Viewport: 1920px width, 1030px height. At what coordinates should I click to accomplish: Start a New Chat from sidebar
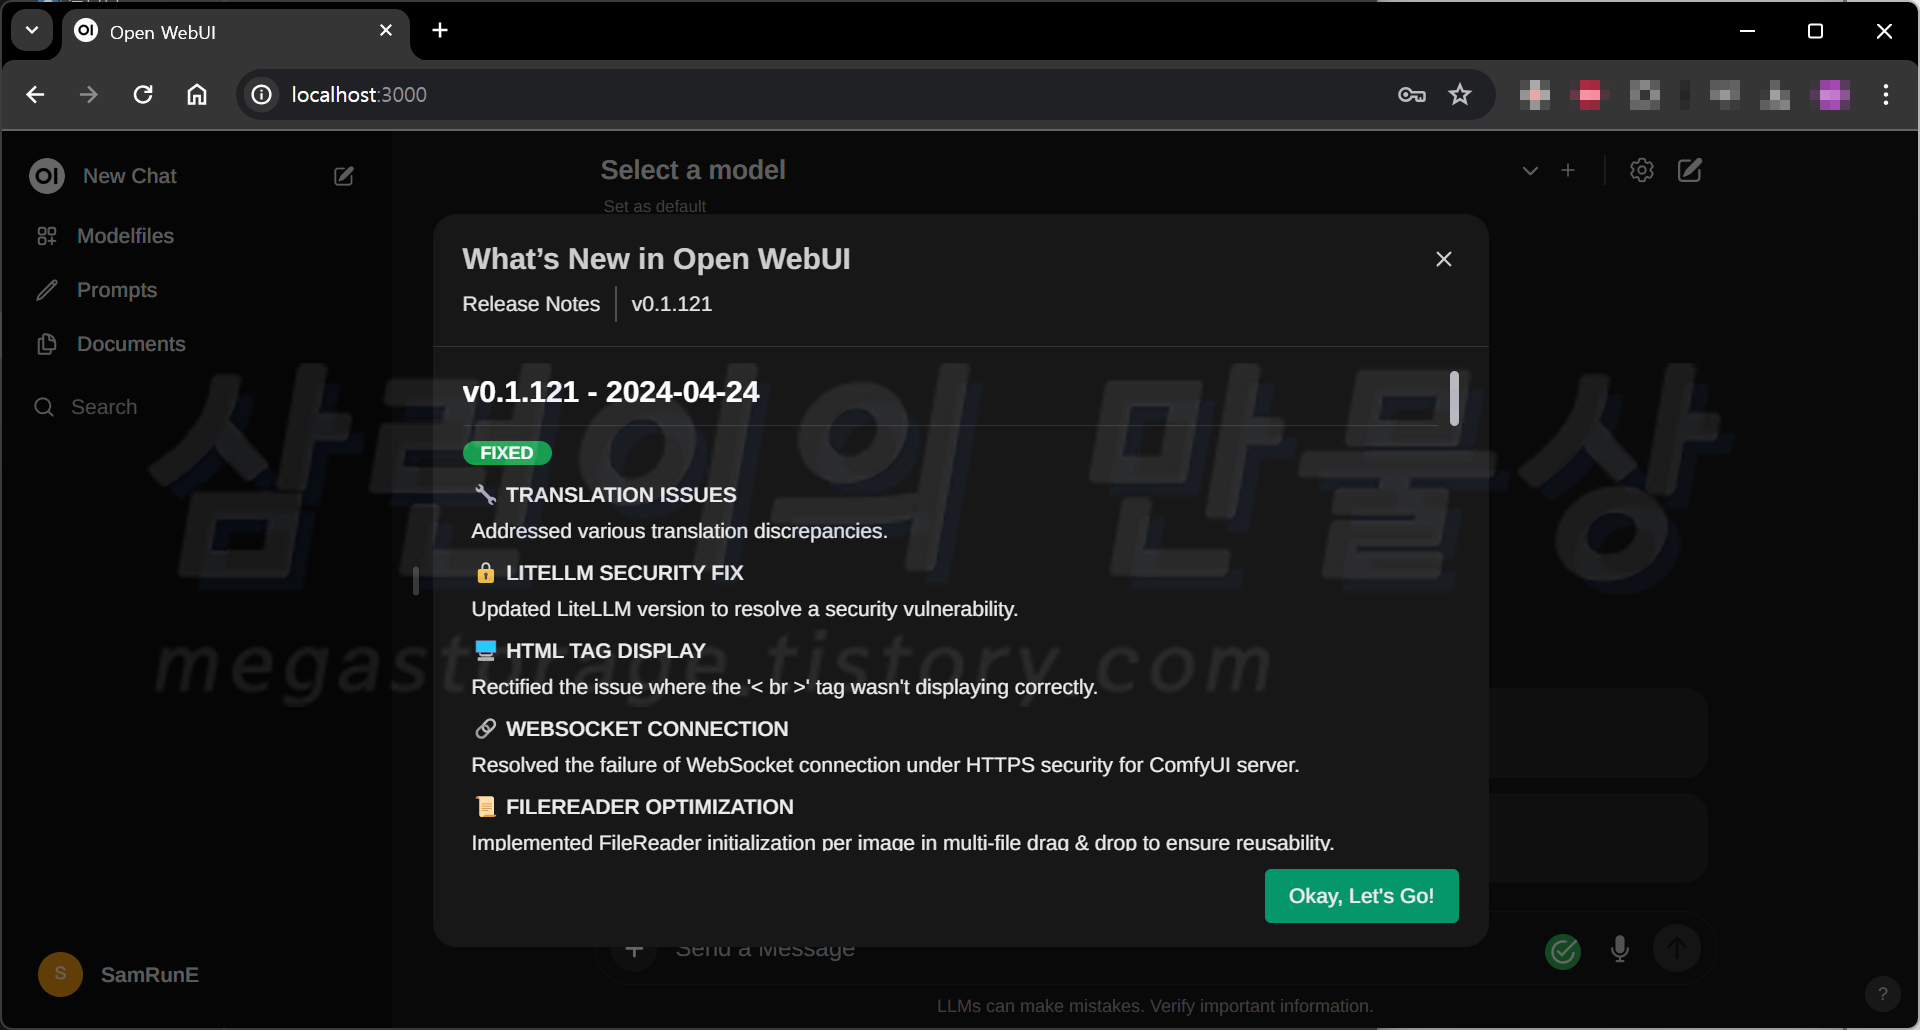coord(130,176)
